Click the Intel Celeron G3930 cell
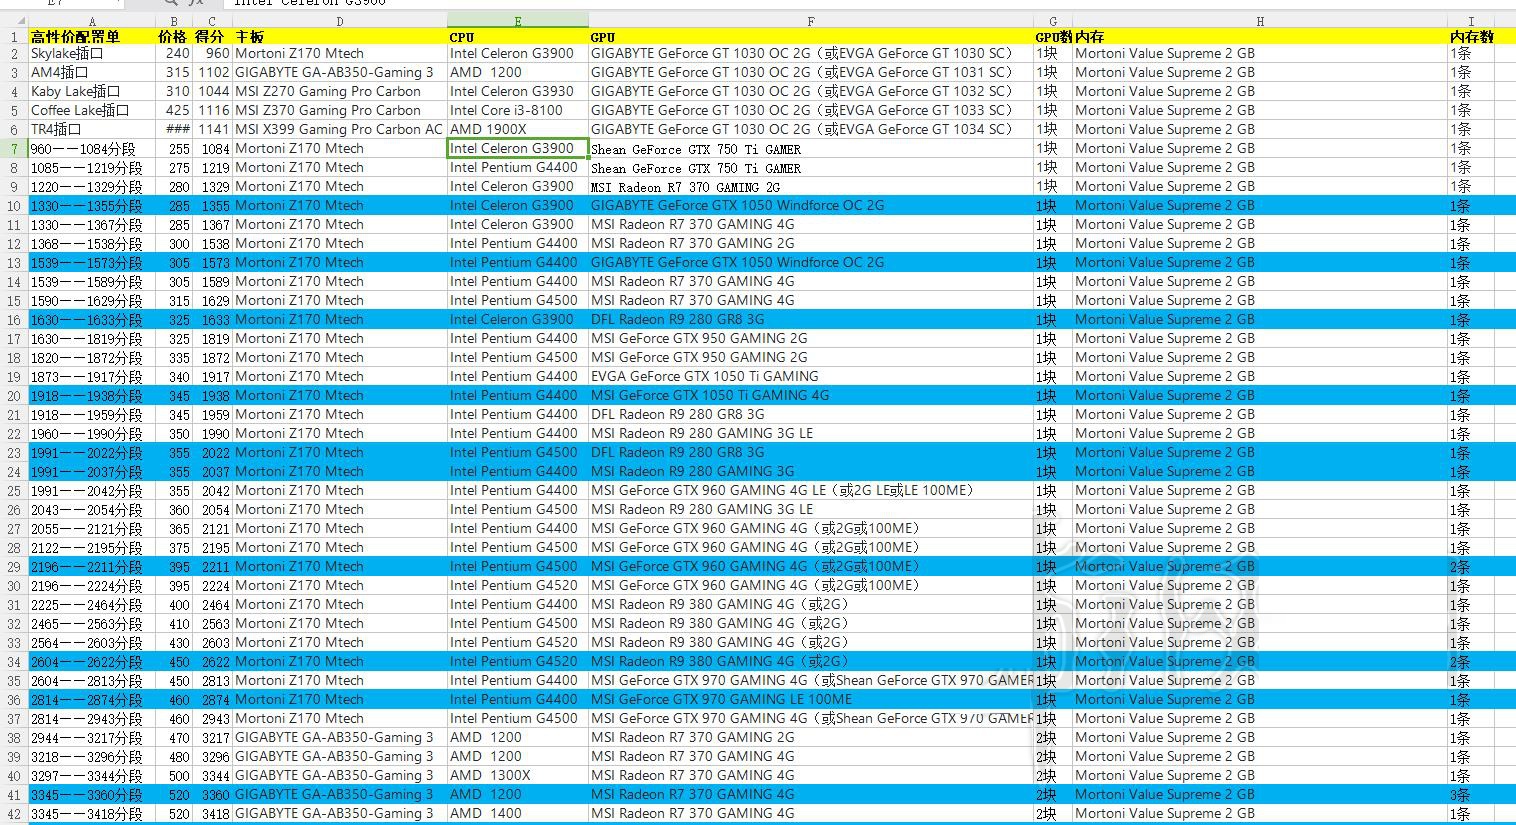 click(518, 91)
